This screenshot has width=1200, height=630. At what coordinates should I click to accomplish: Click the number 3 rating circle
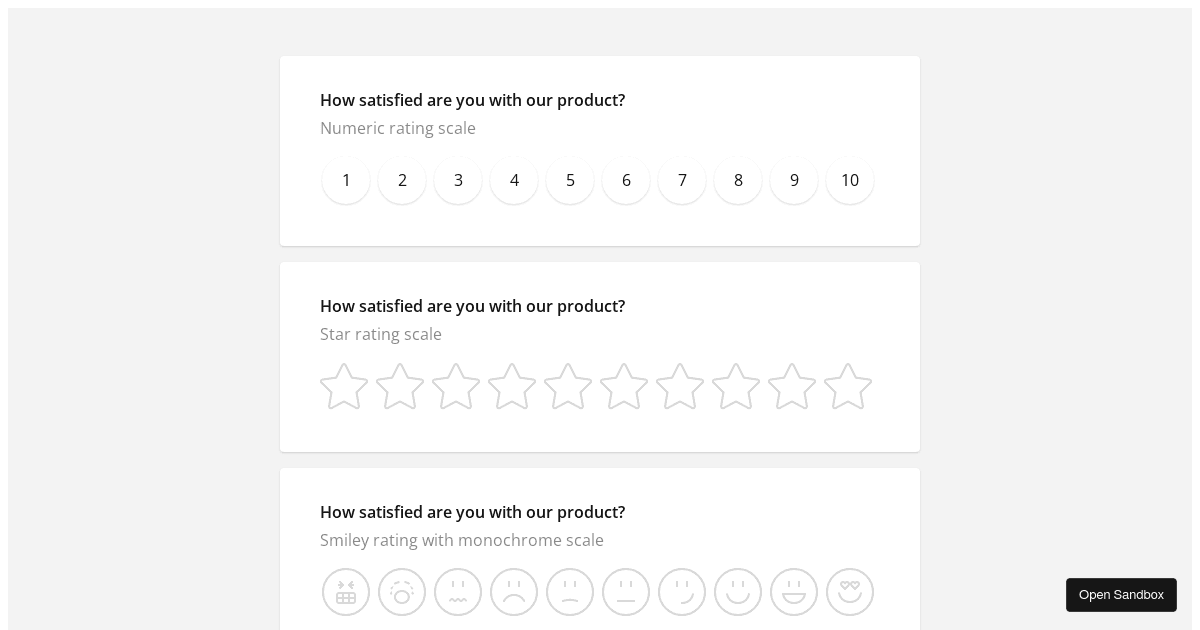click(458, 180)
